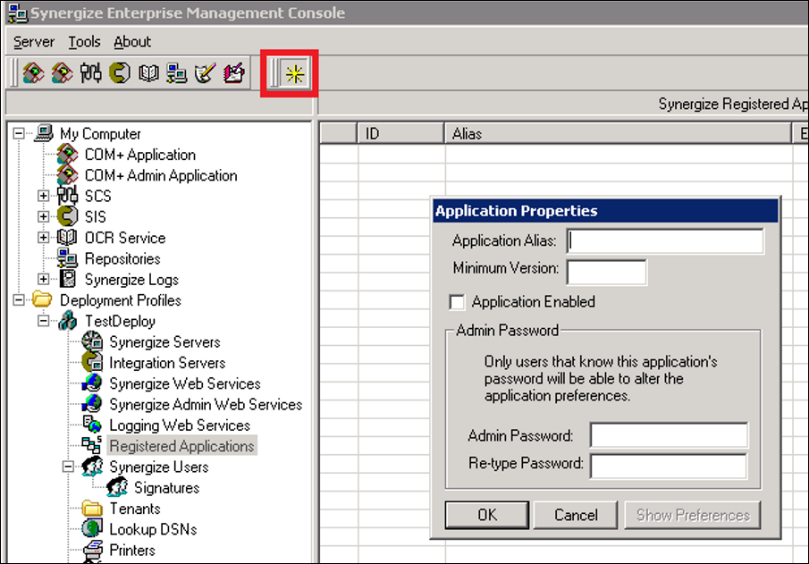Click the Alias column header
Image resolution: width=809 pixels, height=564 pixels.
point(618,134)
